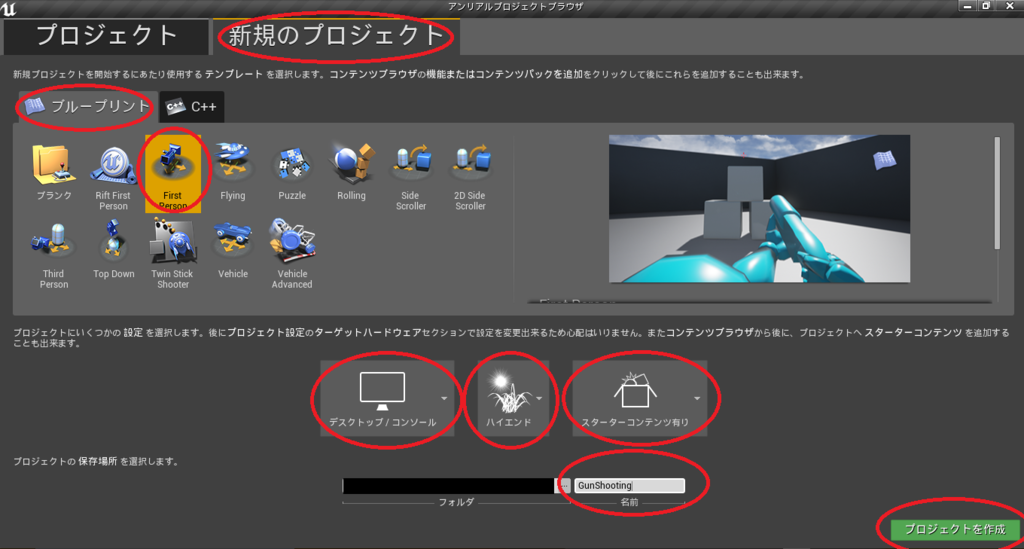Click the First Person template preview image

coord(760,209)
